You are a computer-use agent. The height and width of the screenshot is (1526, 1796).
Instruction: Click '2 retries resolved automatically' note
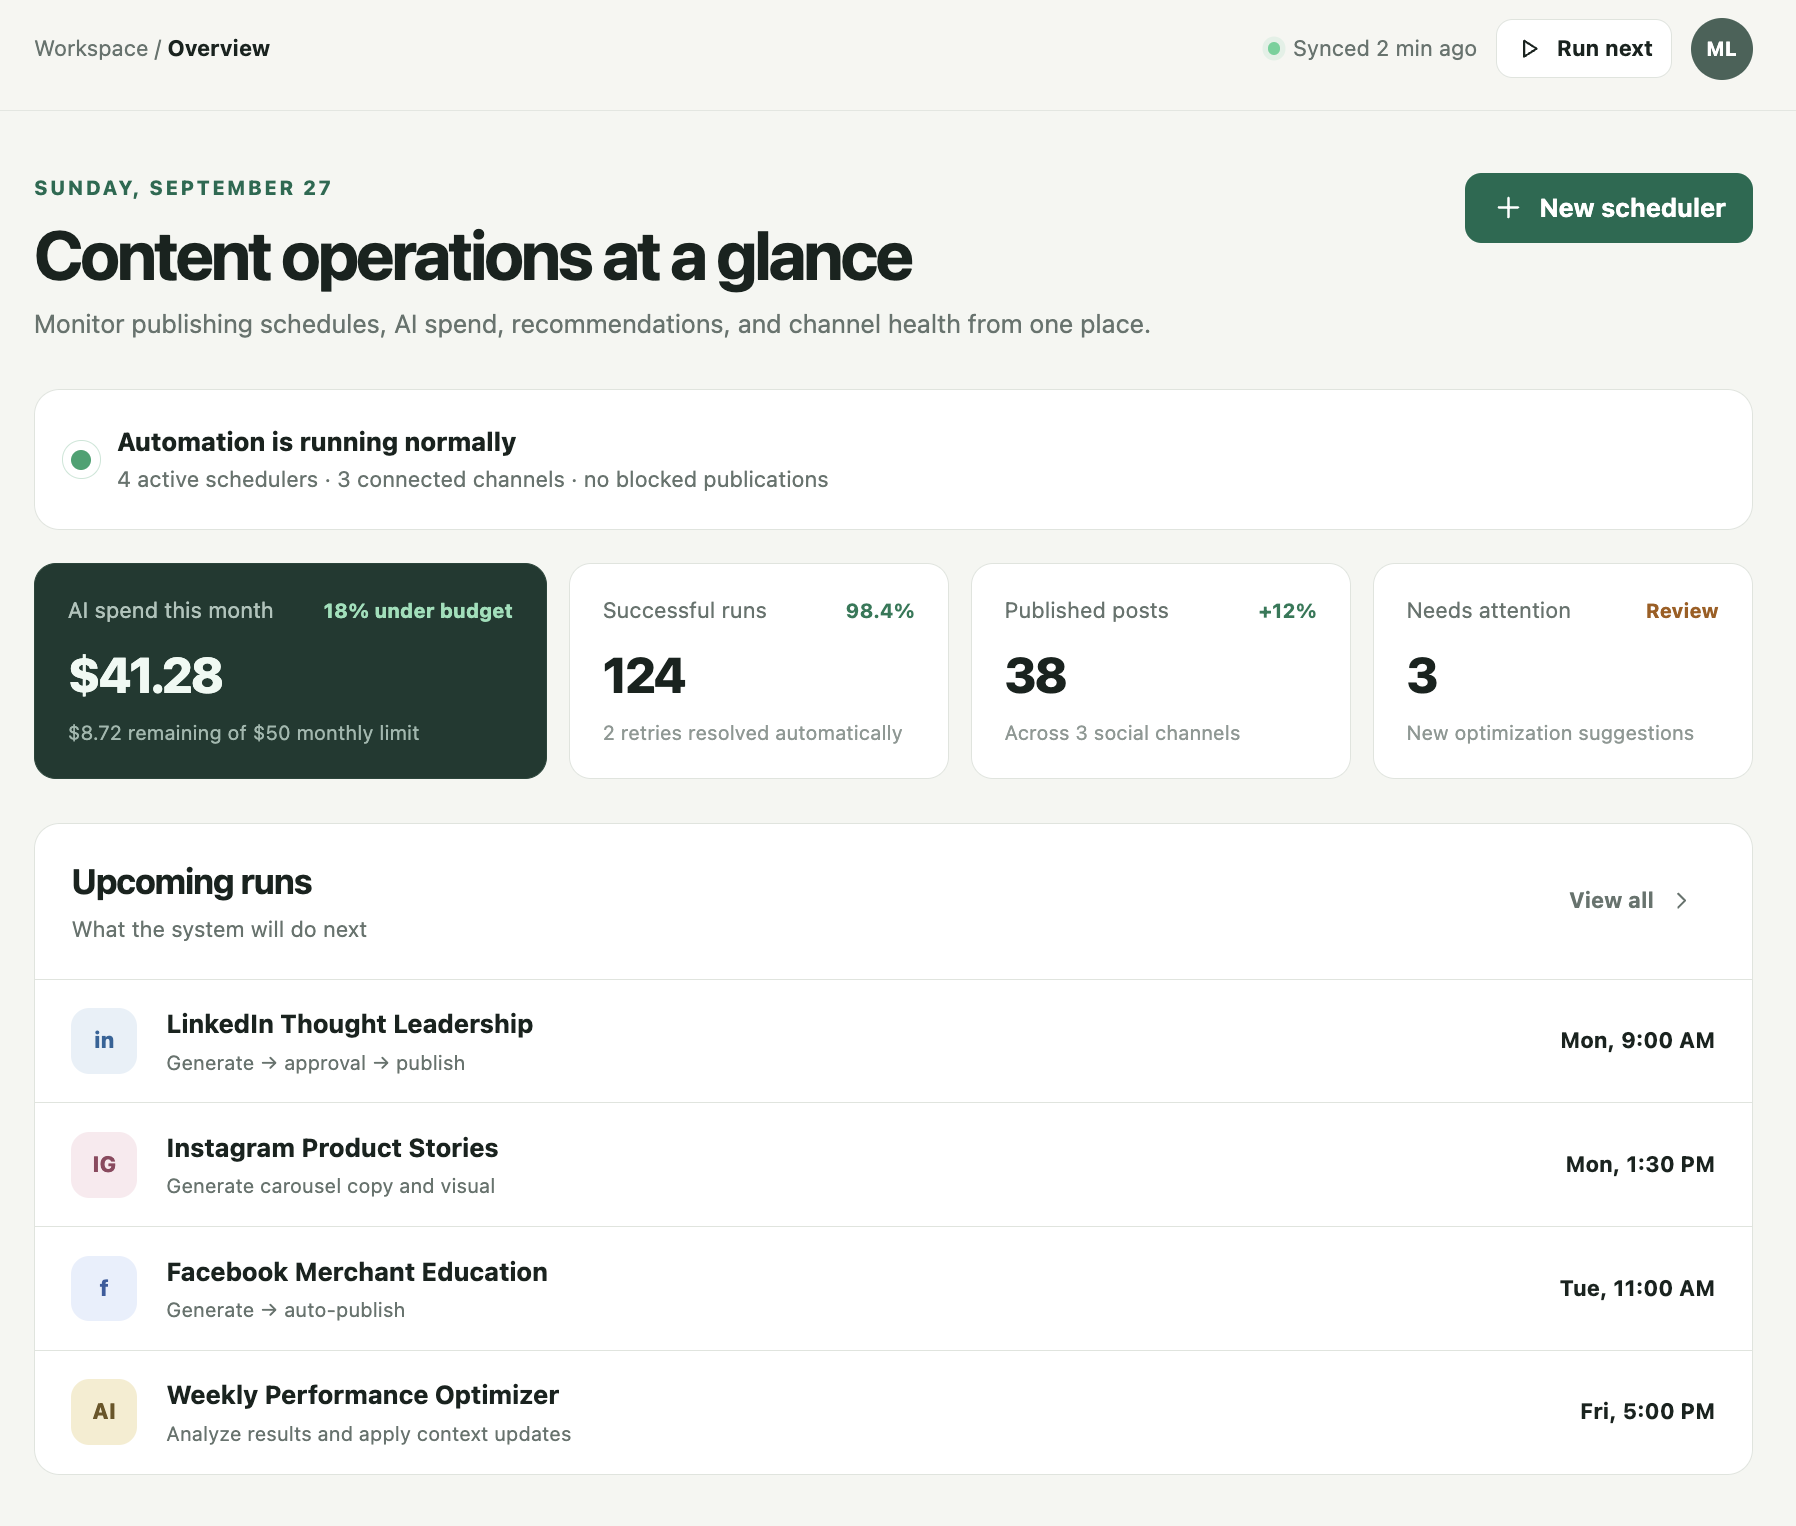753,733
